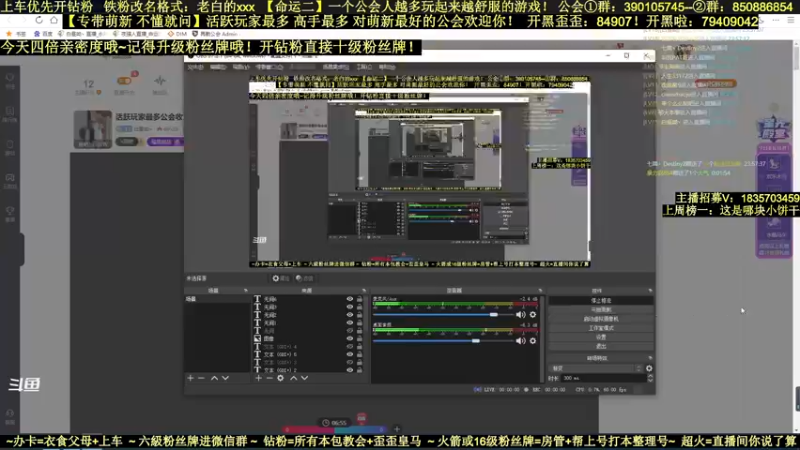800x450 pixels.
Task: Open OBS Tools menu 工具(T)
Action: tap(364, 67)
